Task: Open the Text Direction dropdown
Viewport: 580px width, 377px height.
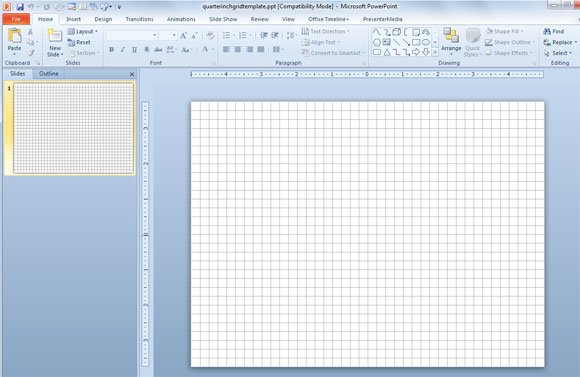Action: (326, 31)
